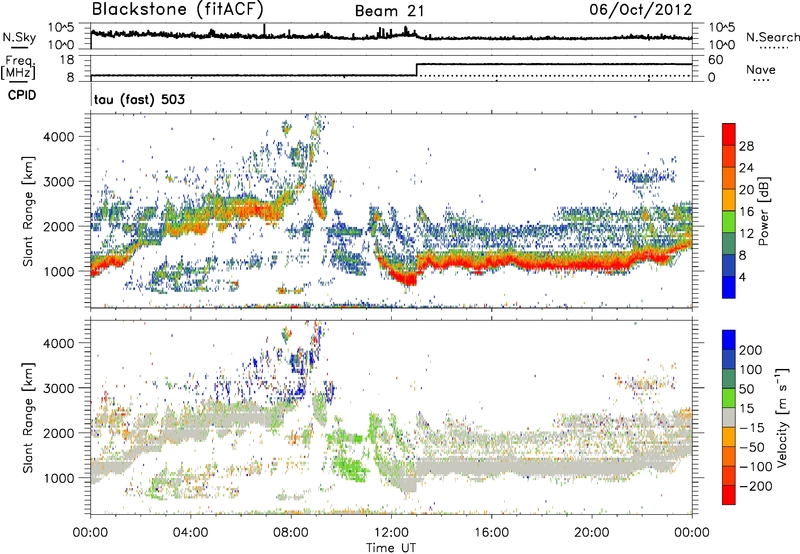This screenshot has height=554, width=800.
Task: Select the "200" value on velocity colorbar
Action: click(x=751, y=350)
